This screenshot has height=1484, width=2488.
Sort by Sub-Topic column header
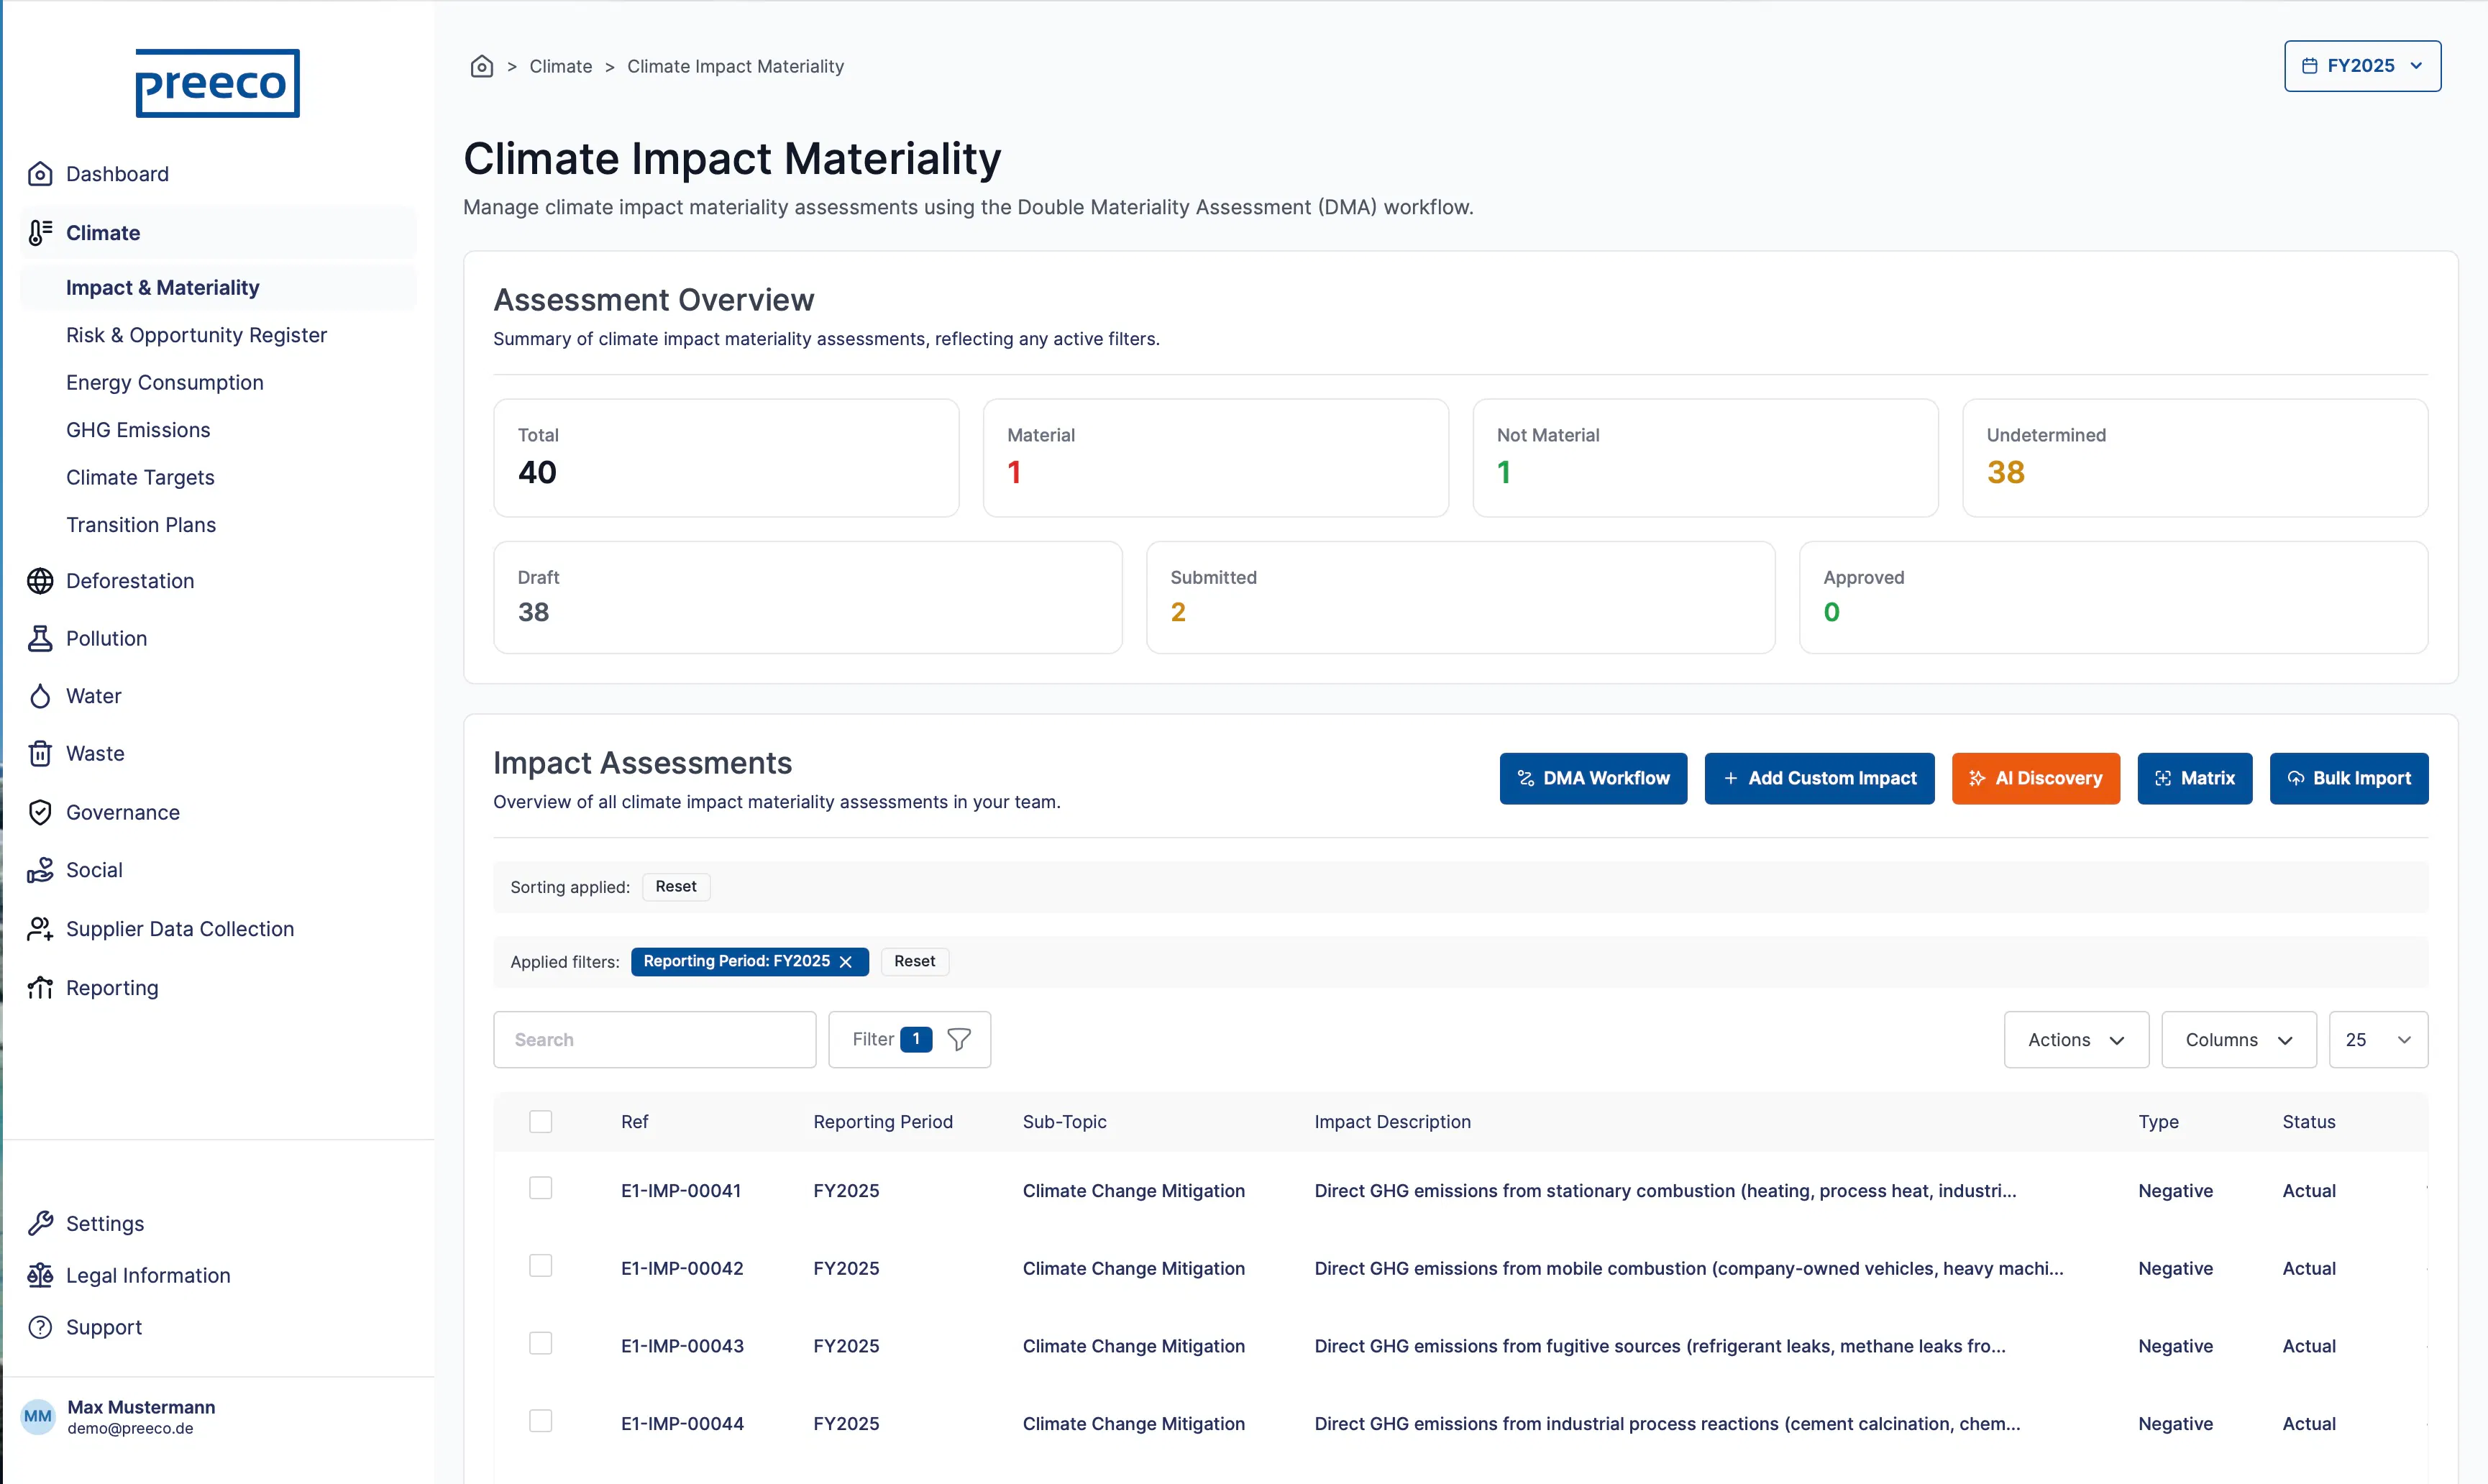pyautogui.click(x=1064, y=1122)
